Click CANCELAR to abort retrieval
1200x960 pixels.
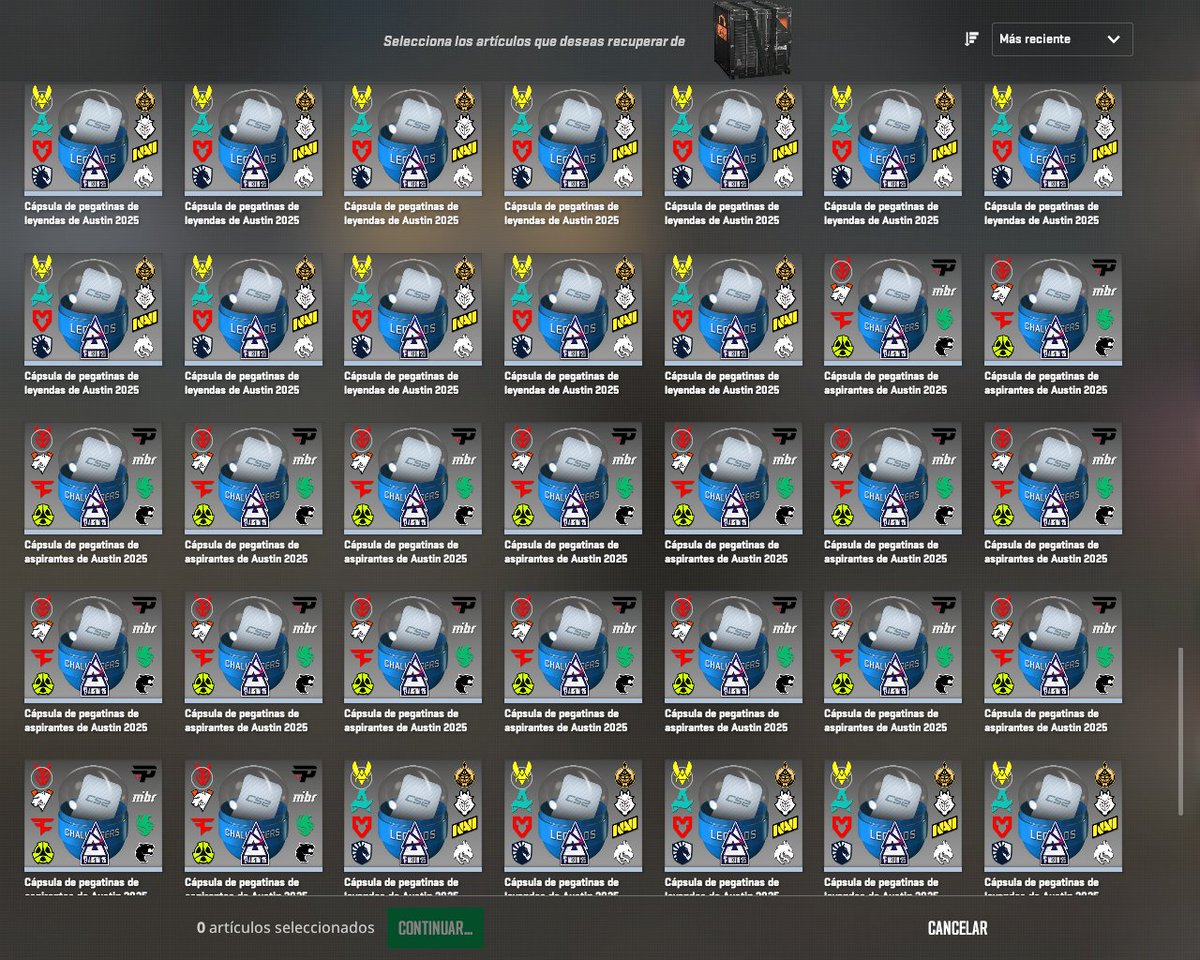pyautogui.click(x=957, y=928)
